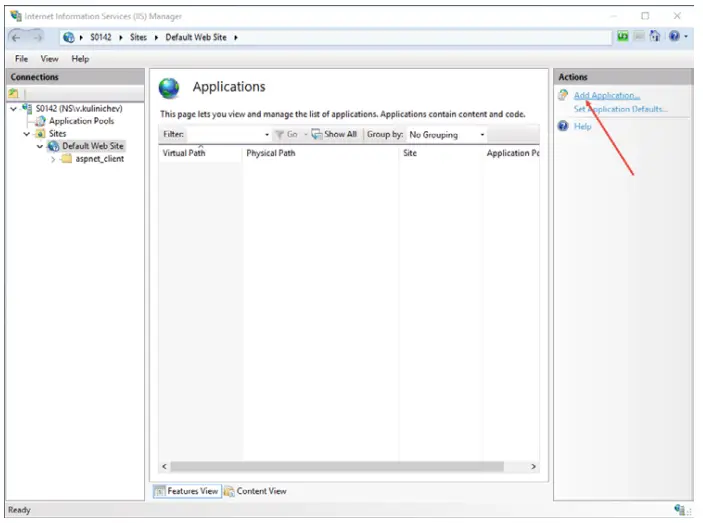Select Default Web Site tree label

[x=93, y=146]
